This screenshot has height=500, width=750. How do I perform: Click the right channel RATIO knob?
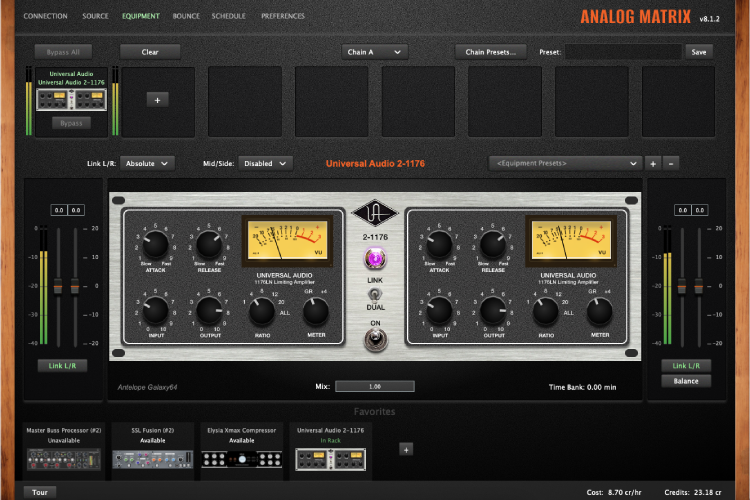[545, 311]
